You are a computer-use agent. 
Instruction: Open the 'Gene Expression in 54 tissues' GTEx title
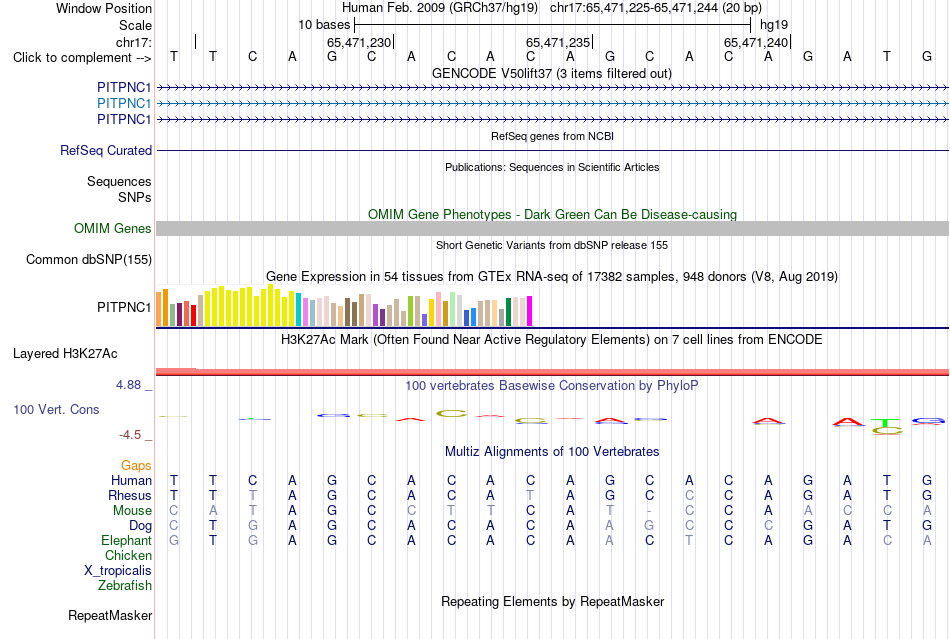552,277
